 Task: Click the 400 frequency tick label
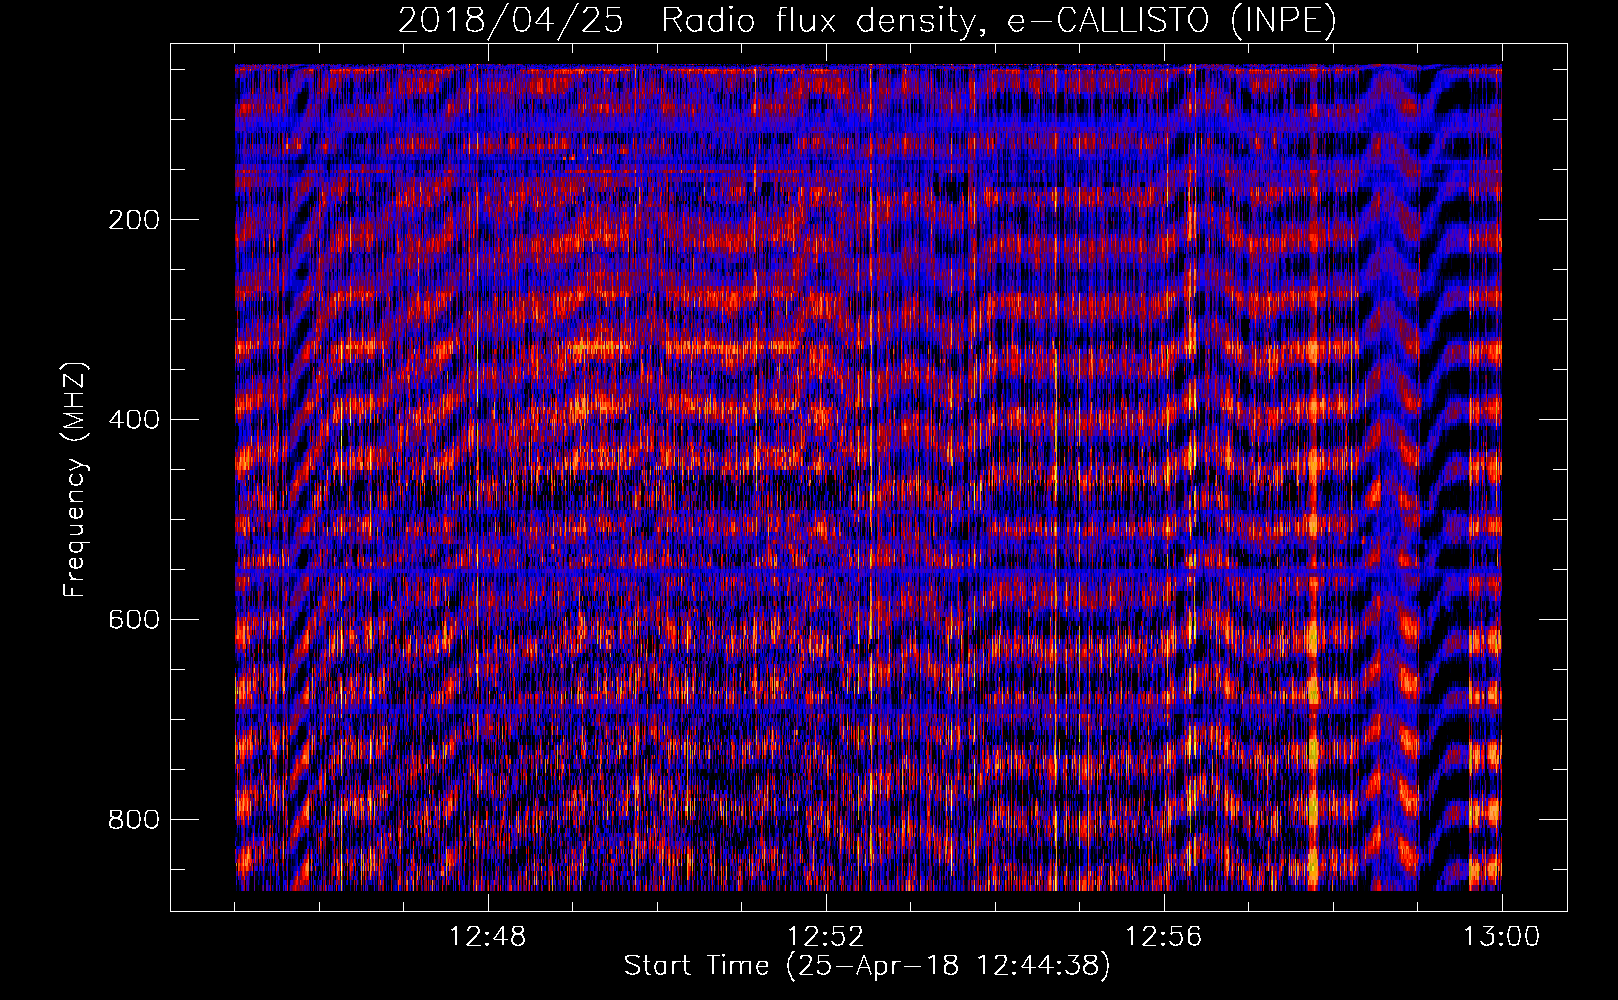pyautogui.click(x=134, y=420)
